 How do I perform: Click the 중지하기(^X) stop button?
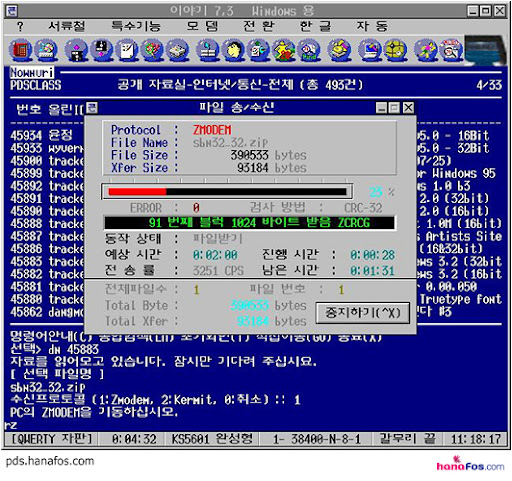[363, 313]
